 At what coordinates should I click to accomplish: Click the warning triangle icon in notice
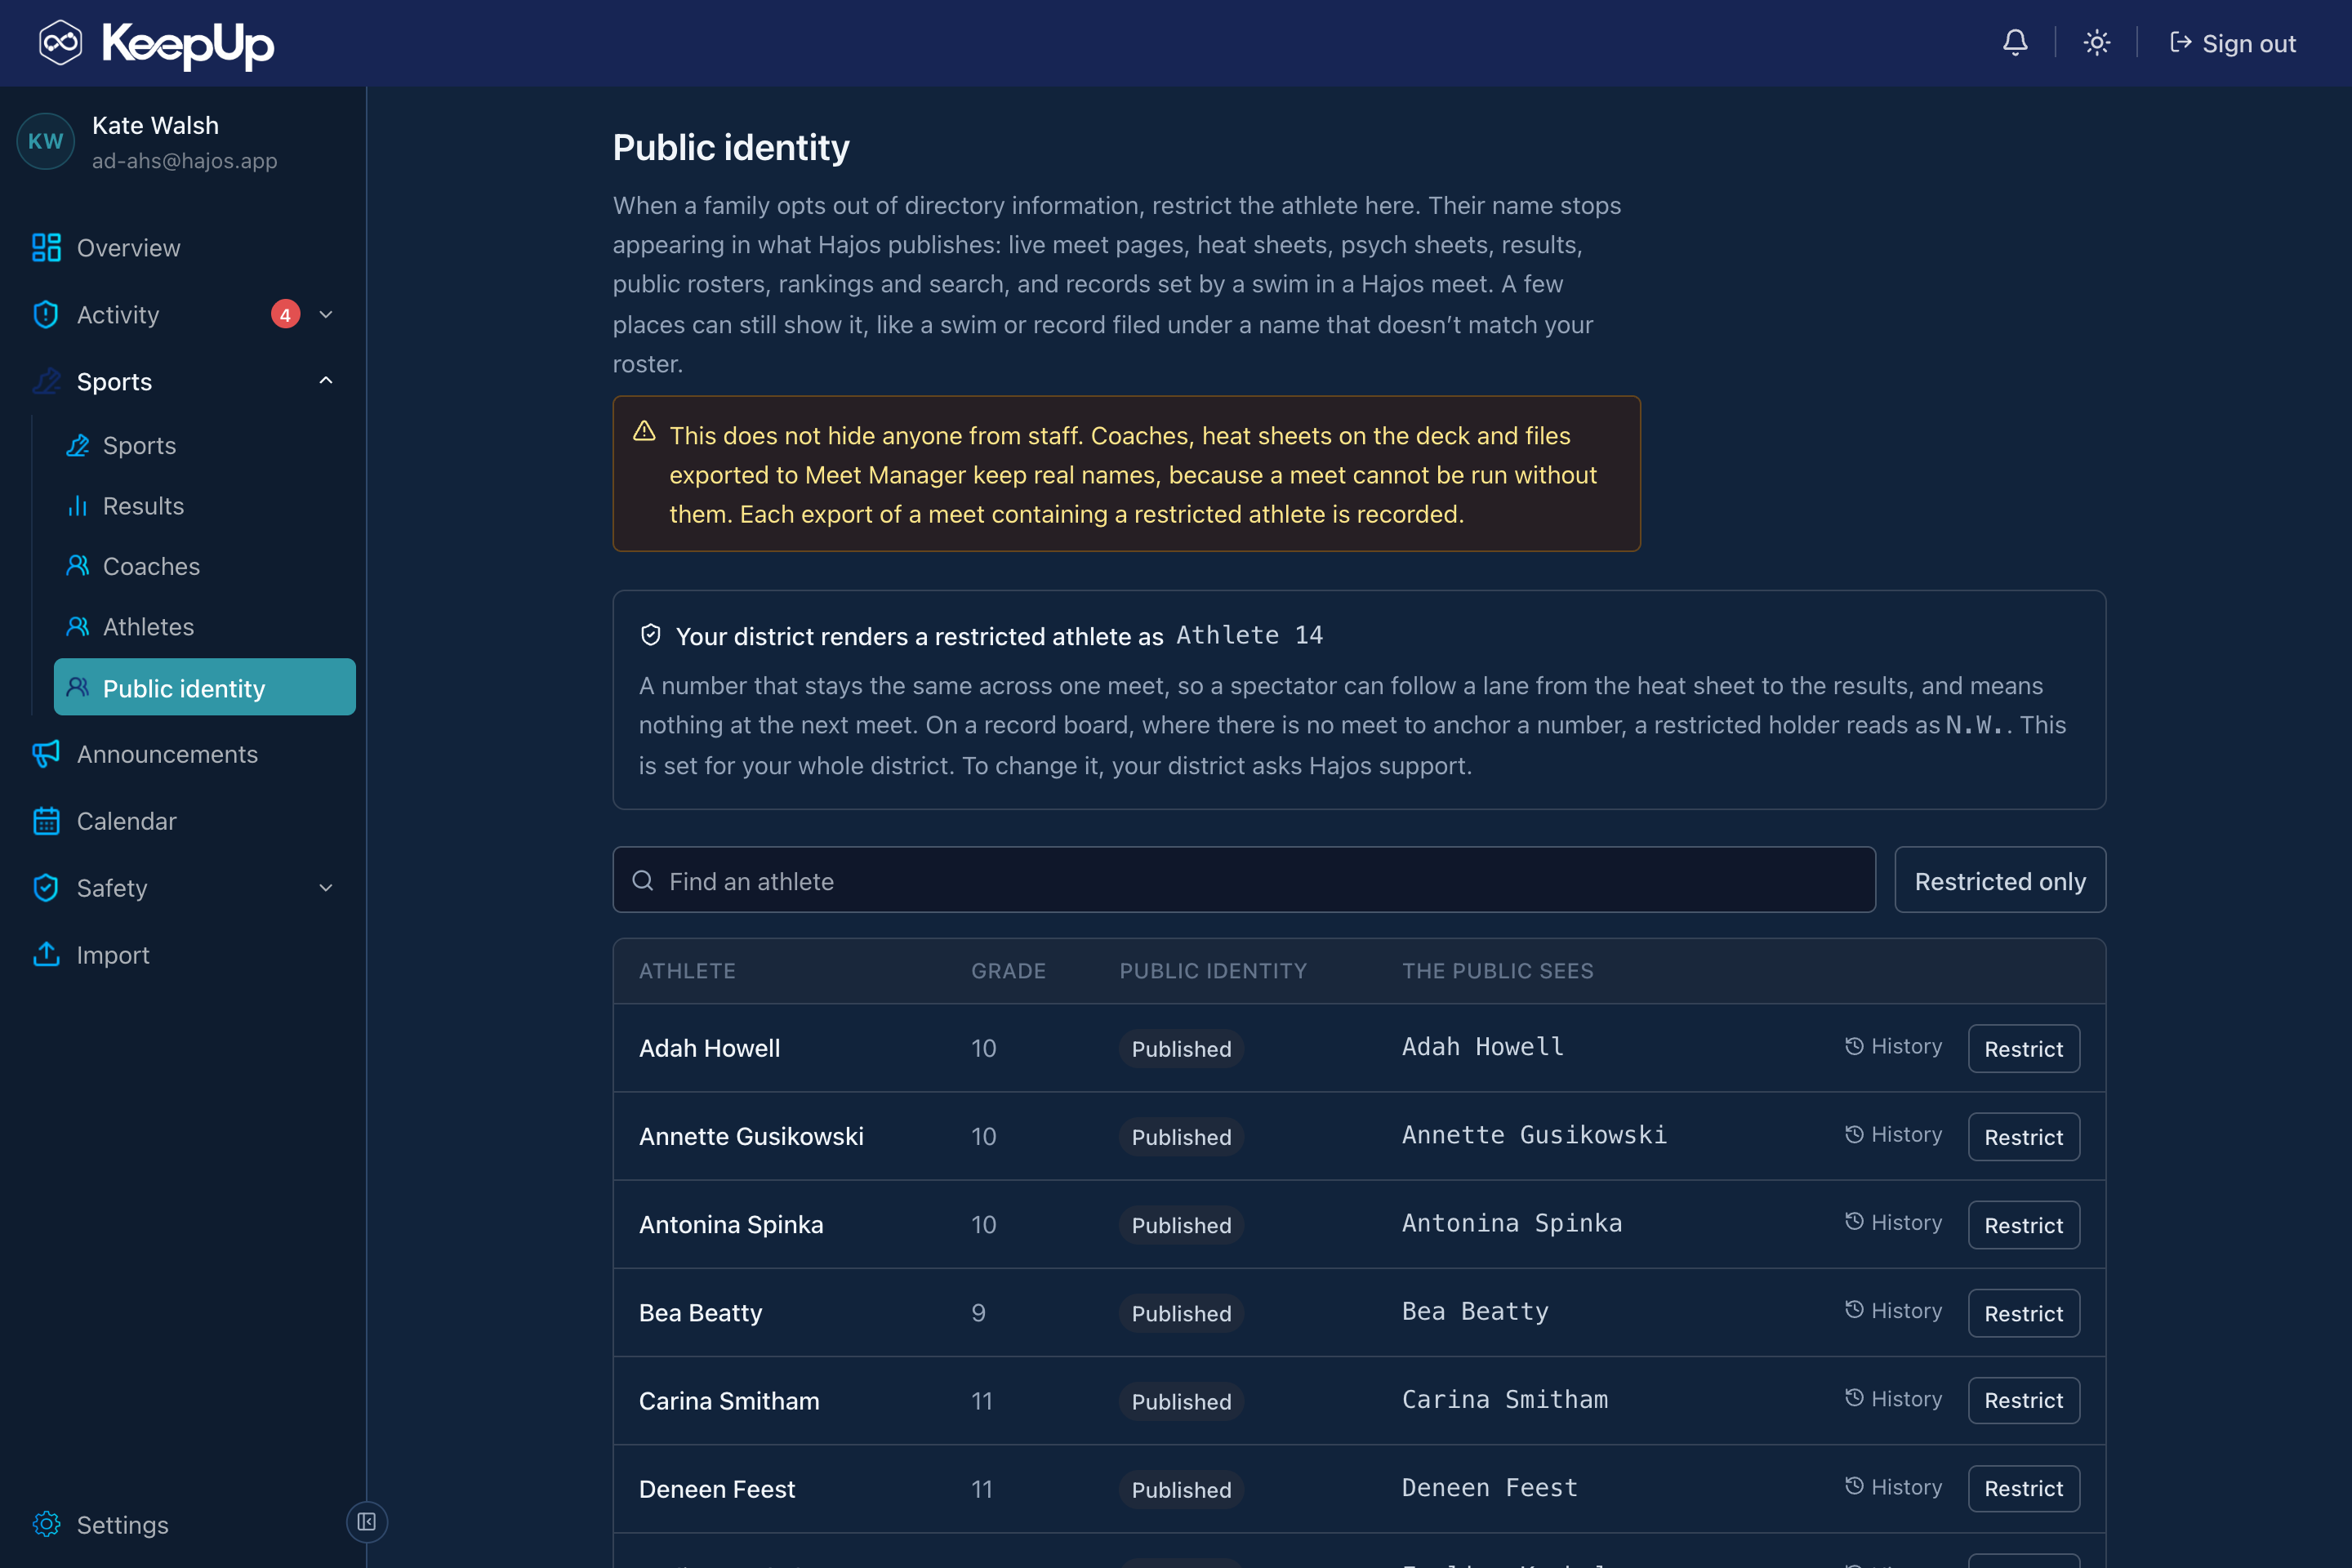coord(644,431)
